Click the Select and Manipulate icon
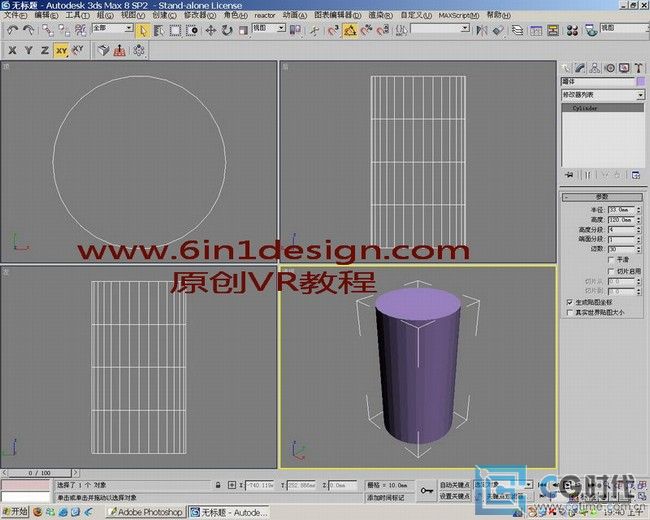The image size is (650, 520). click(315, 30)
